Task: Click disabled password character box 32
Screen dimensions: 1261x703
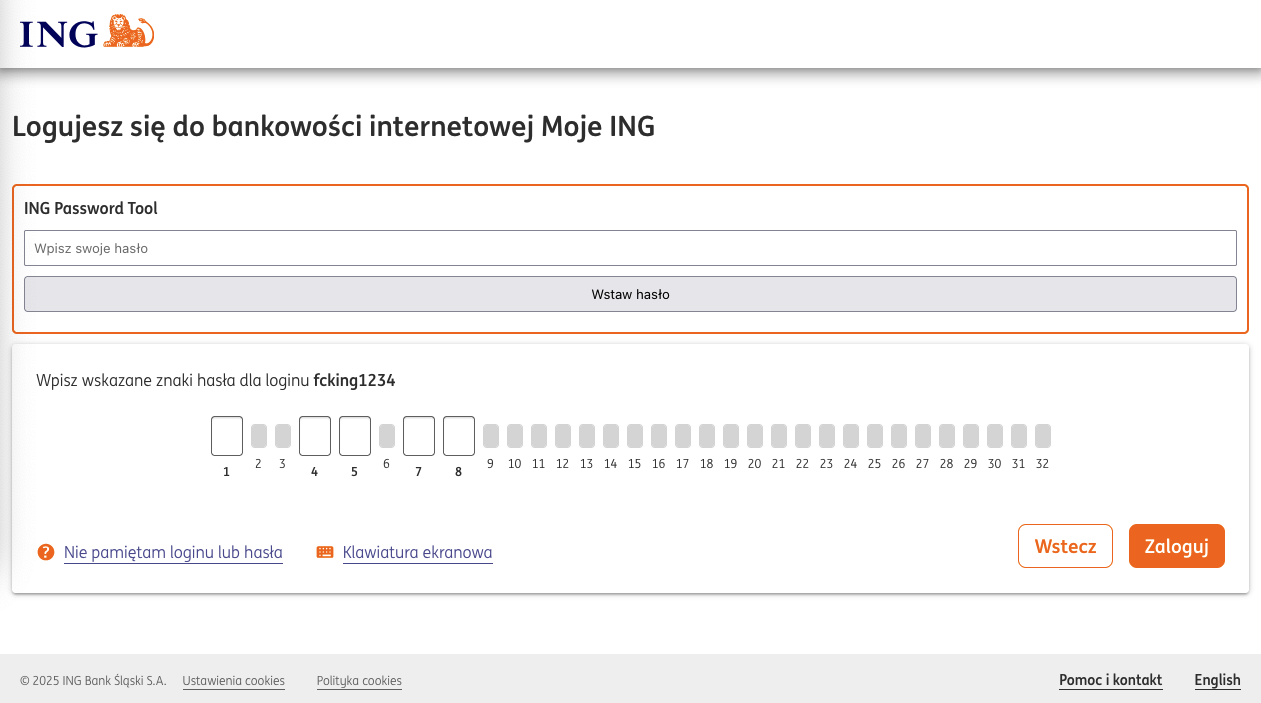Action: [1043, 436]
